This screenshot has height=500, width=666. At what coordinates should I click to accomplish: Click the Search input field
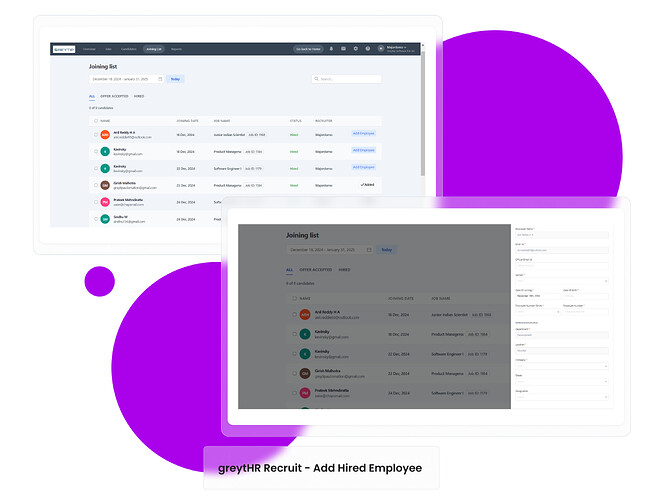pyautogui.click(x=346, y=79)
